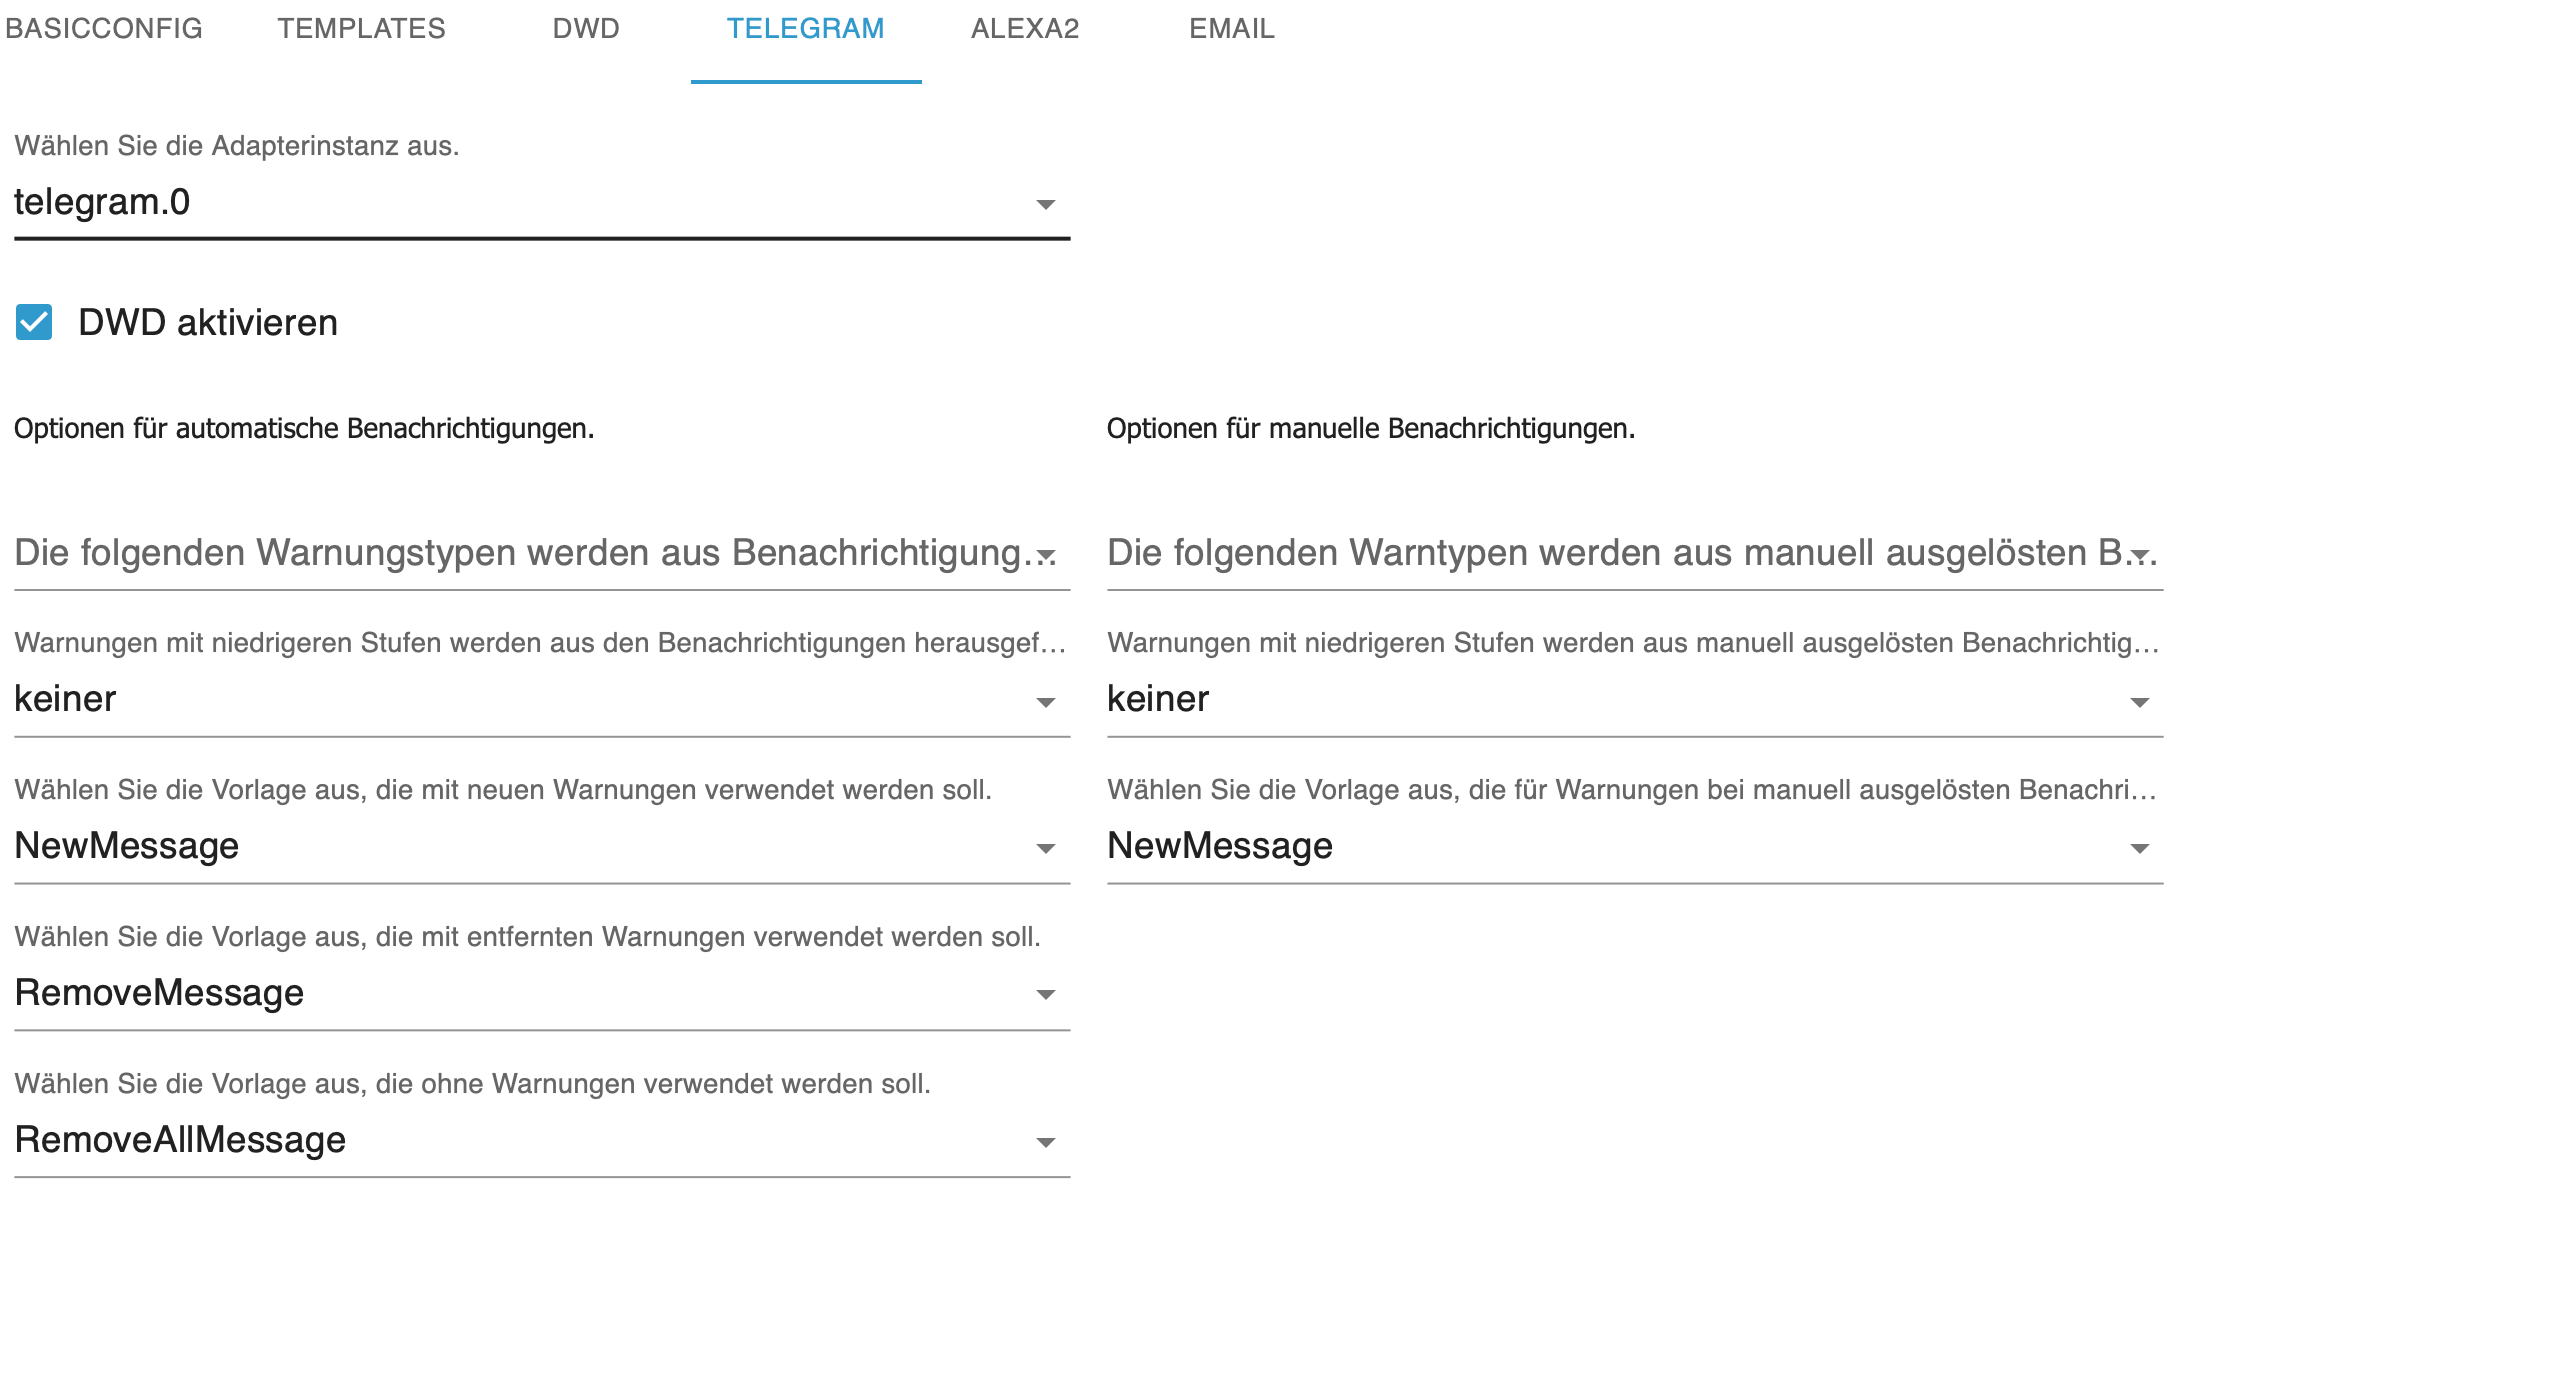The width and height of the screenshot is (2568, 1384).
Task: Open the ALEXA2 tab
Action: pyautogui.click(x=1025, y=28)
